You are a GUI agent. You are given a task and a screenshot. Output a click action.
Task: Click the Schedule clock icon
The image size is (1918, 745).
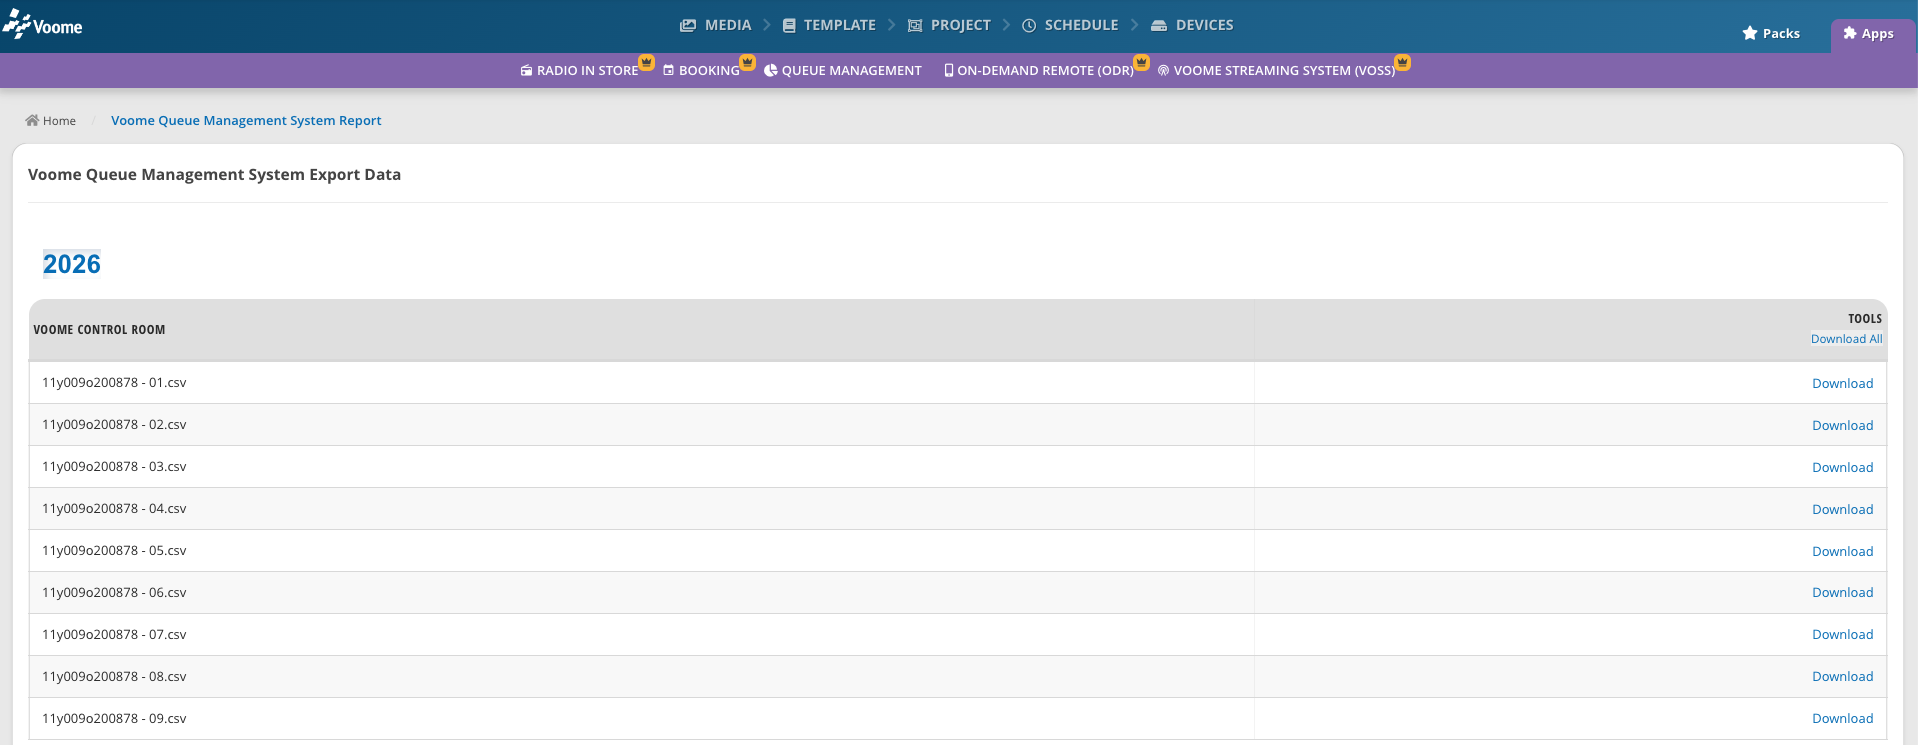click(1029, 26)
